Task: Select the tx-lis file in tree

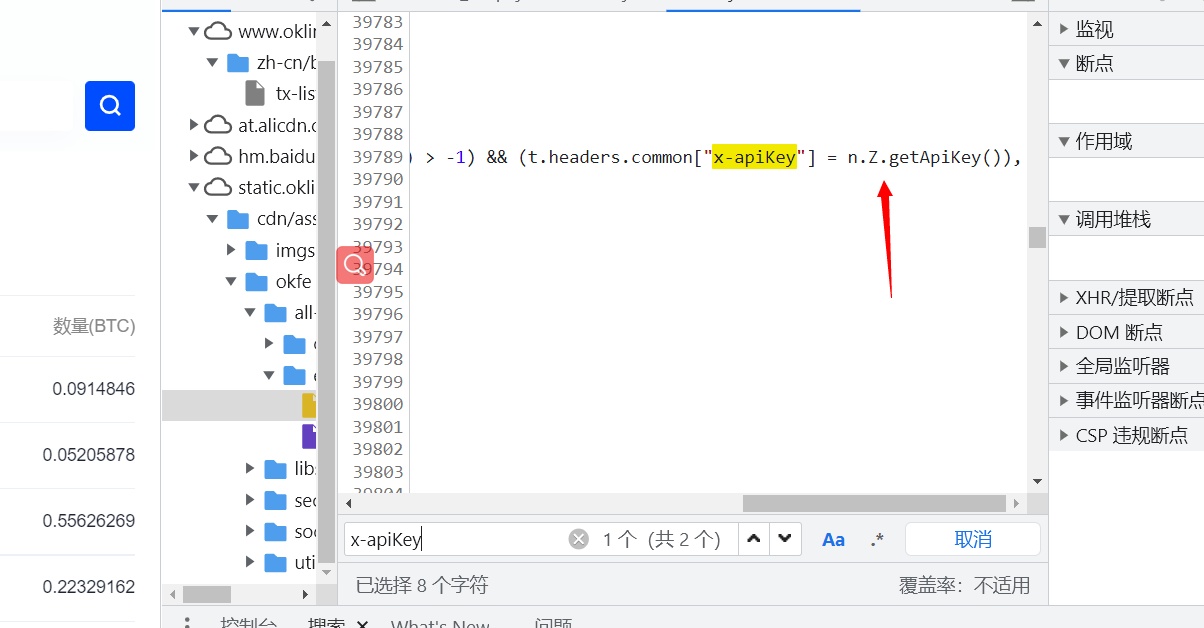Action: pos(295,94)
